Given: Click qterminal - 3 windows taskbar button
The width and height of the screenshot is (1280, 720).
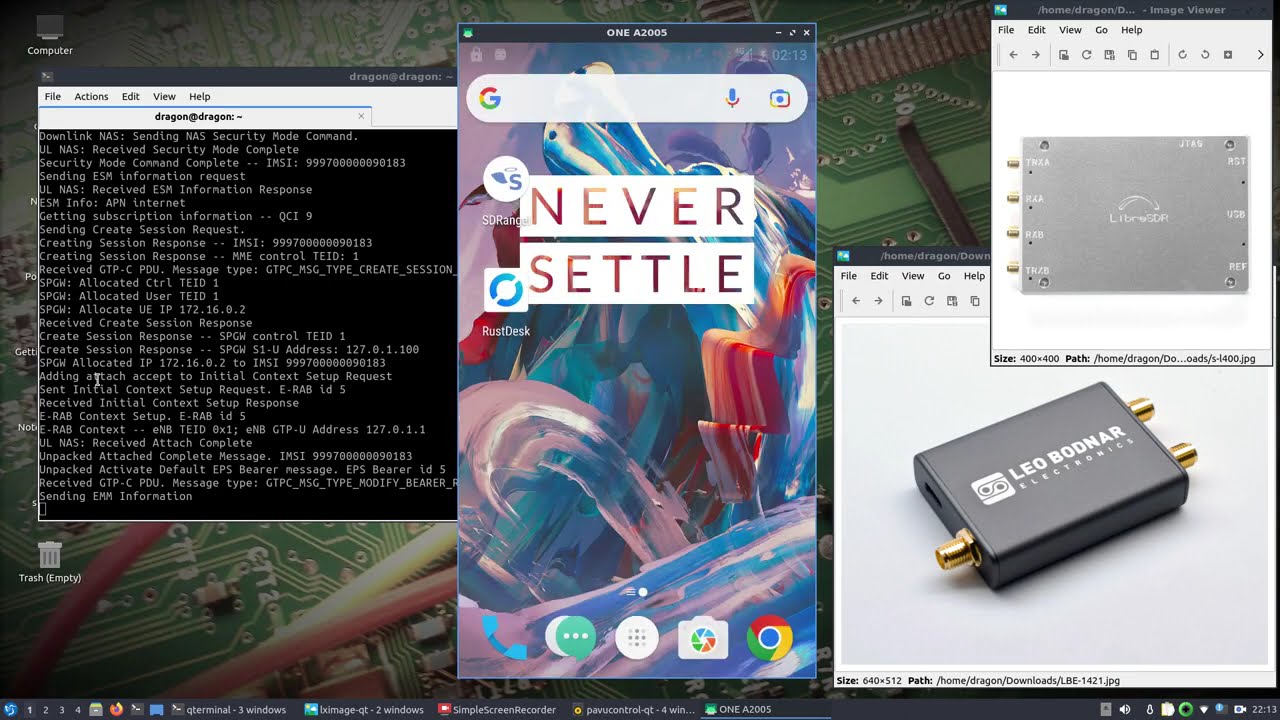Looking at the screenshot, I should (x=229, y=710).
